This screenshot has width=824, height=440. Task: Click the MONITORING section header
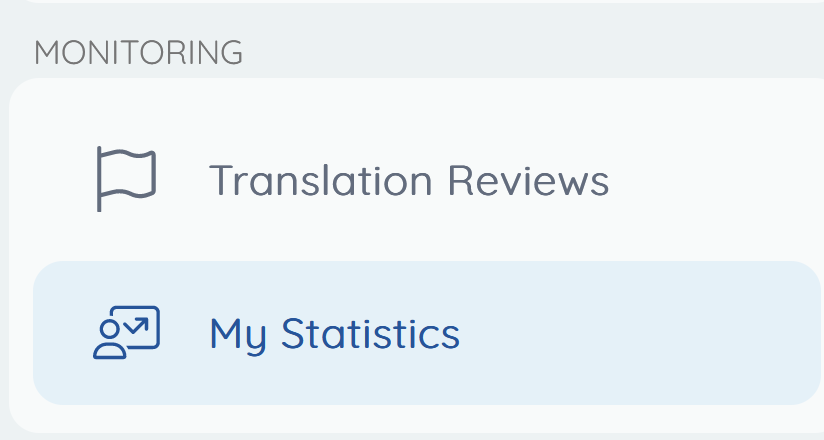(x=138, y=53)
